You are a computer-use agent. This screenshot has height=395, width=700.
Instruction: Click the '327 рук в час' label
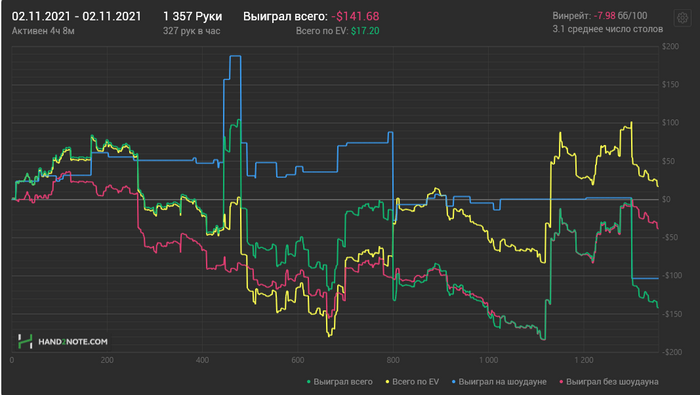(192, 31)
